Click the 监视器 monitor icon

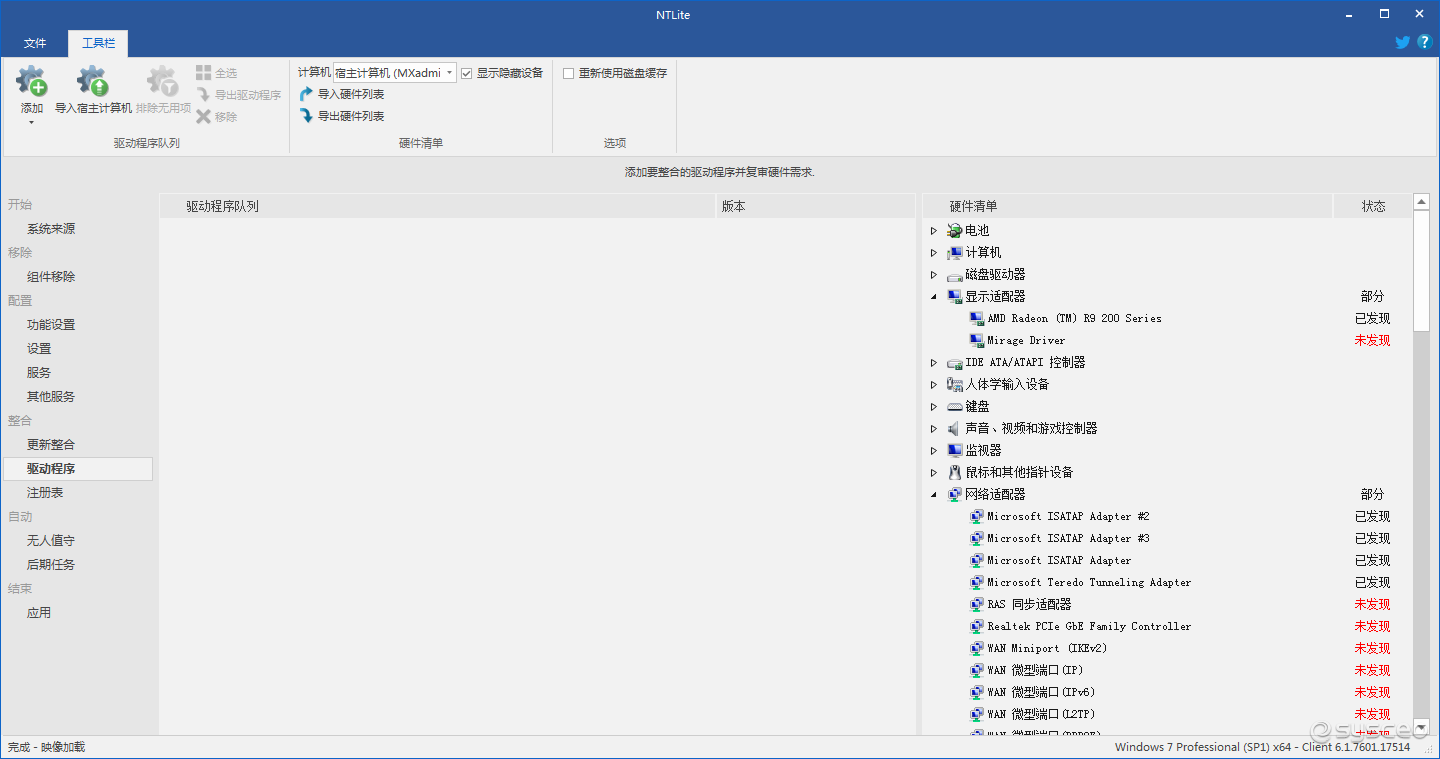click(955, 451)
